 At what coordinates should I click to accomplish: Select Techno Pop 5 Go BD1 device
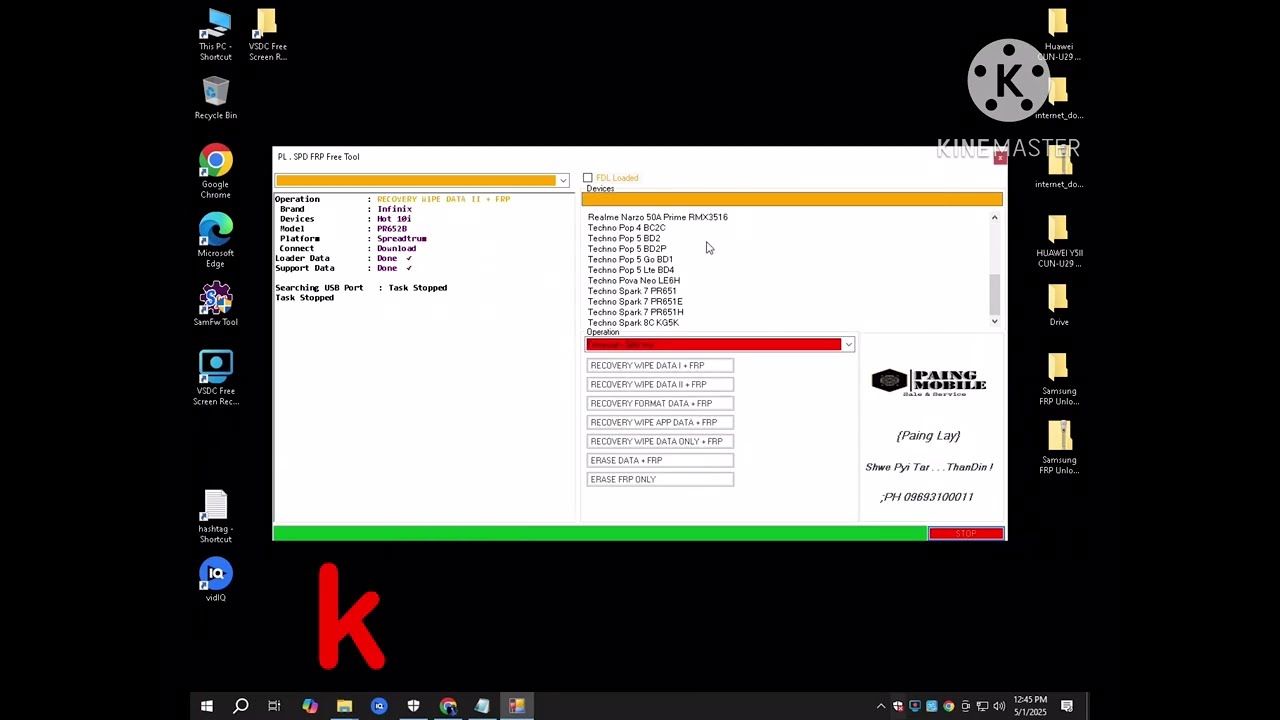630,259
